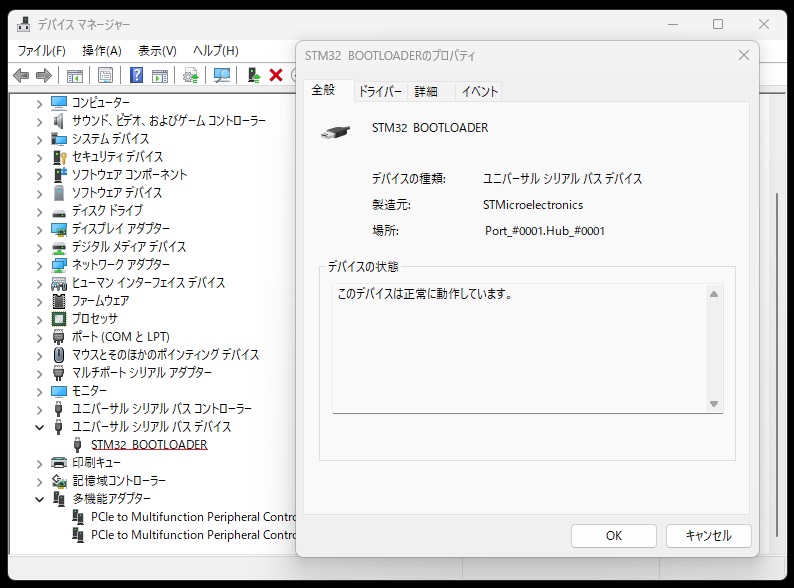Click the Back arrow toolbar icon
Image resolution: width=794 pixels, height=588 pixels.
point(21,76)
